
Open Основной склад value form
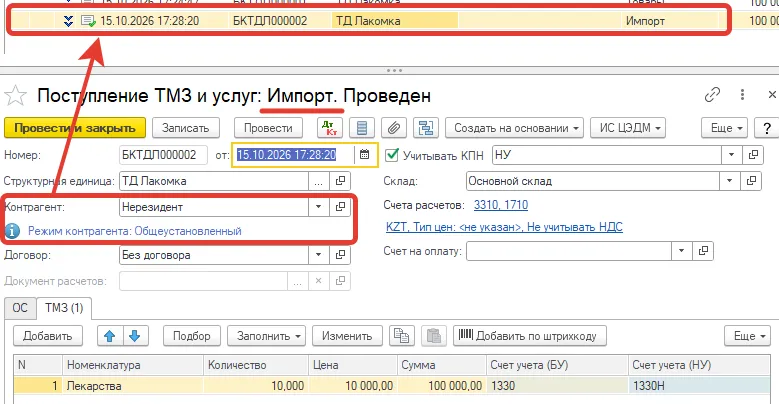pyautogui.click(x=751, y=181)
